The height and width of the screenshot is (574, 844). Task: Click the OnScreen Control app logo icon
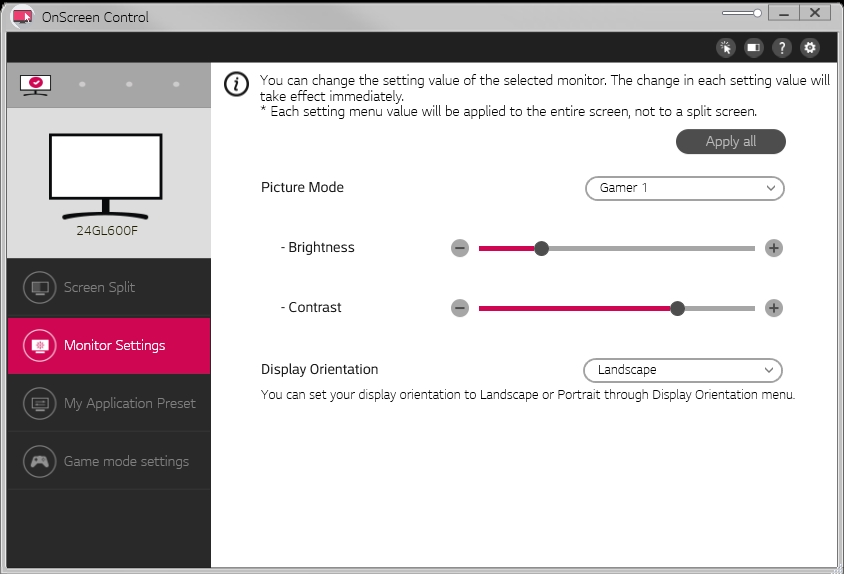click(22, 17)
